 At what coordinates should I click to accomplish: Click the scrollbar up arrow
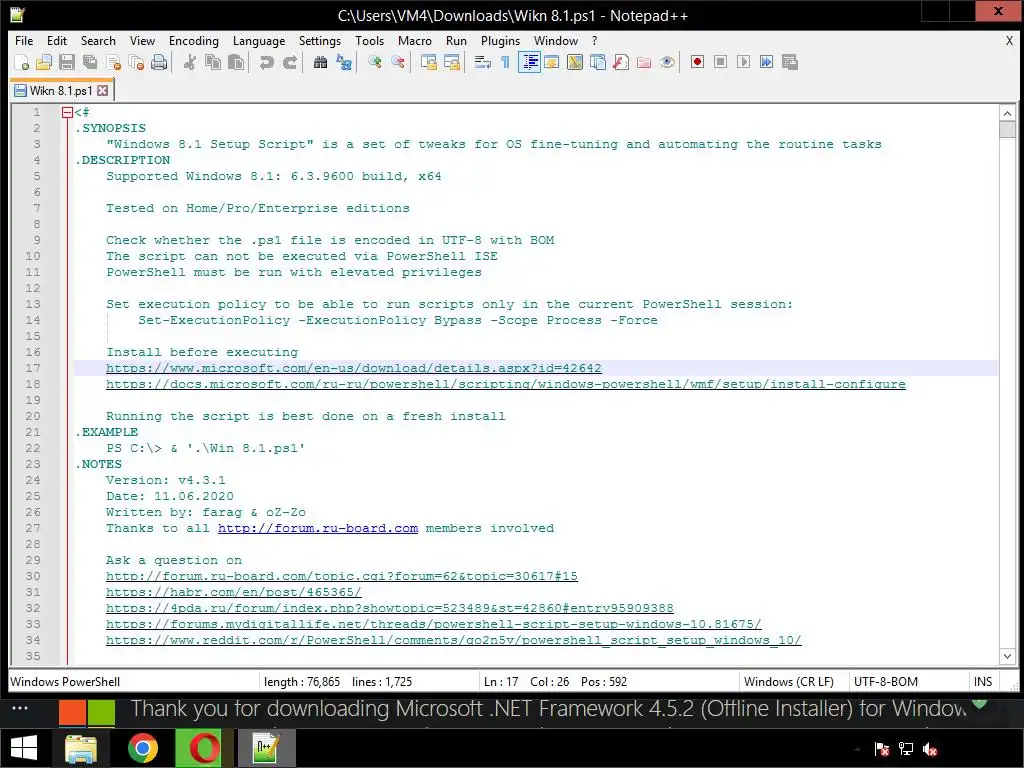(x=1007, y=113)
